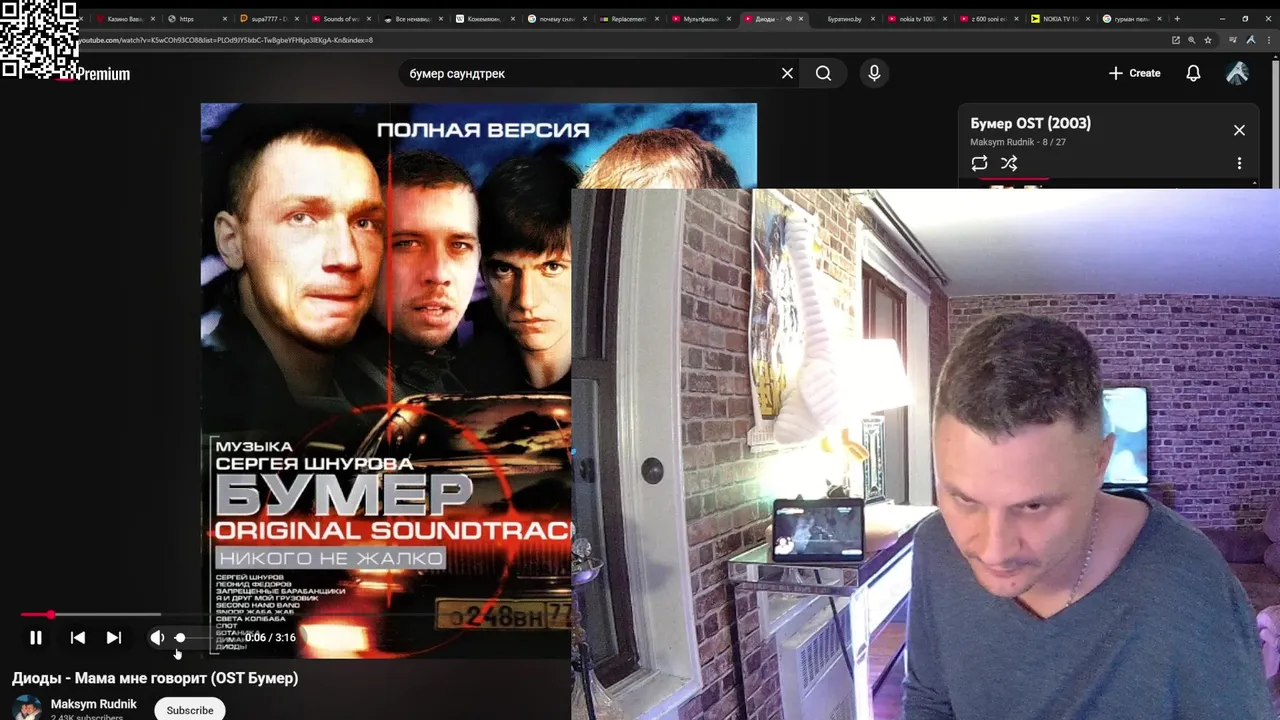
Task: Go to the previous playlist video
Action: pyautogui.click(x=78, y=637)
